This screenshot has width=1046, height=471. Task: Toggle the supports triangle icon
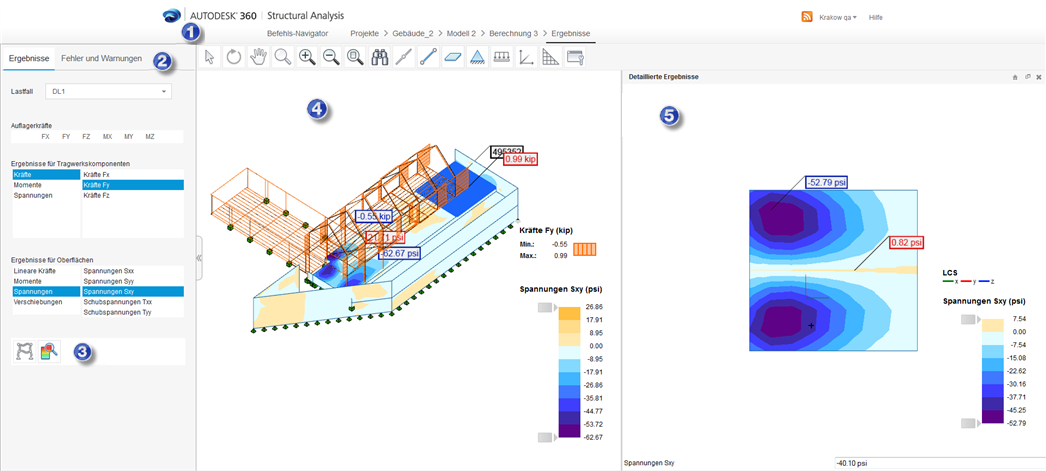click(476, 58)
